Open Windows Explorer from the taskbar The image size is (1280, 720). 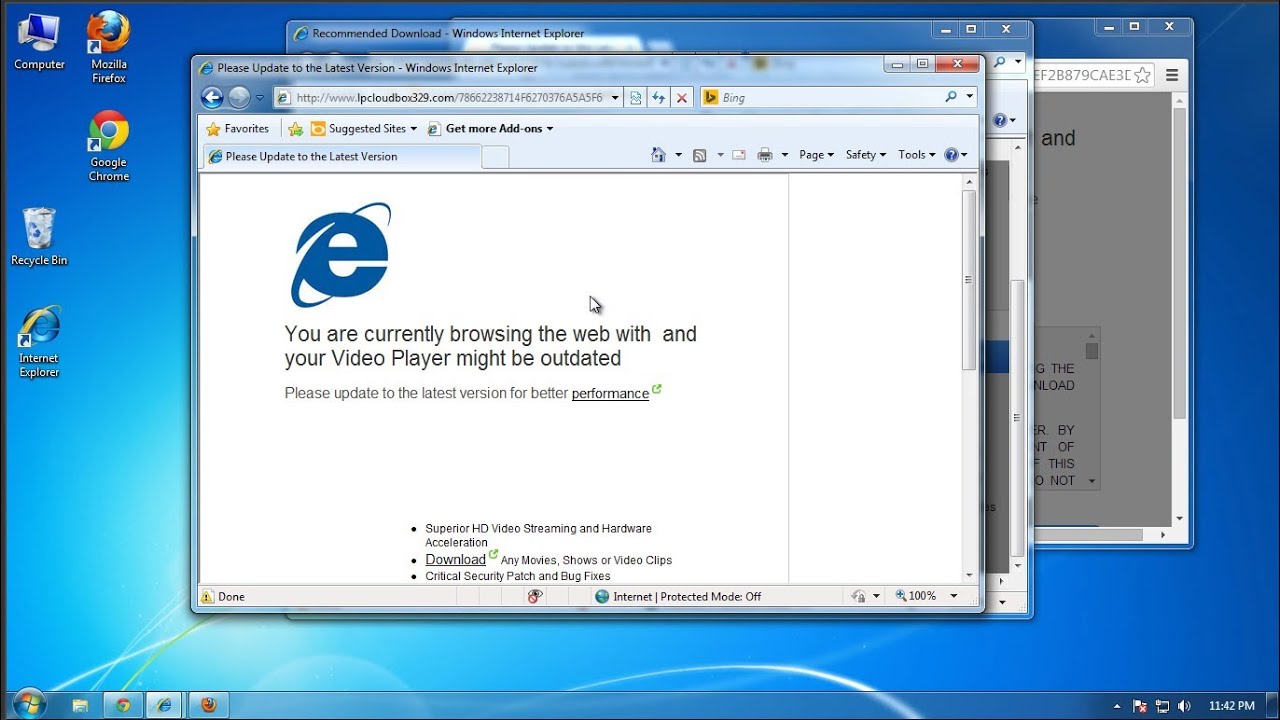pyautogui.click(x=80, y=705)
